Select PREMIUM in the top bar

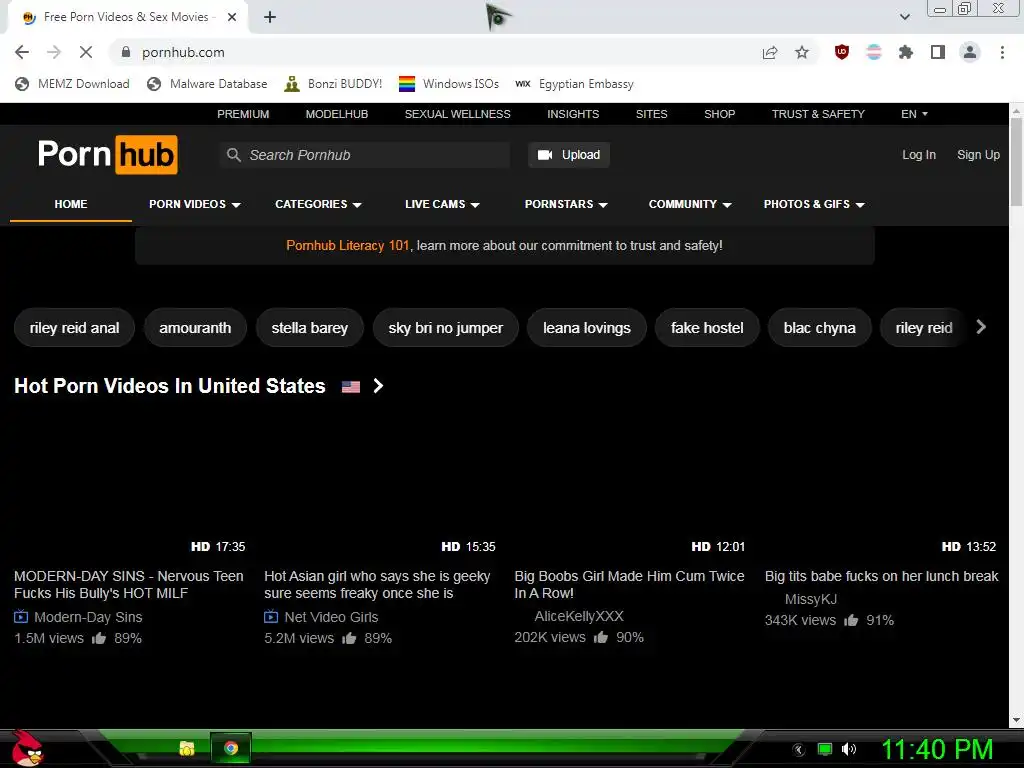[243, 114]
